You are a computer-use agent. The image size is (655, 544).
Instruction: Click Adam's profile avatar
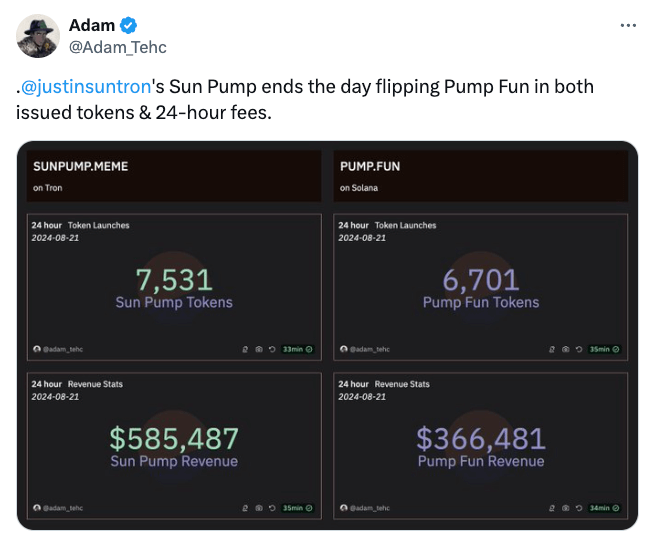(x=38, y=36)
